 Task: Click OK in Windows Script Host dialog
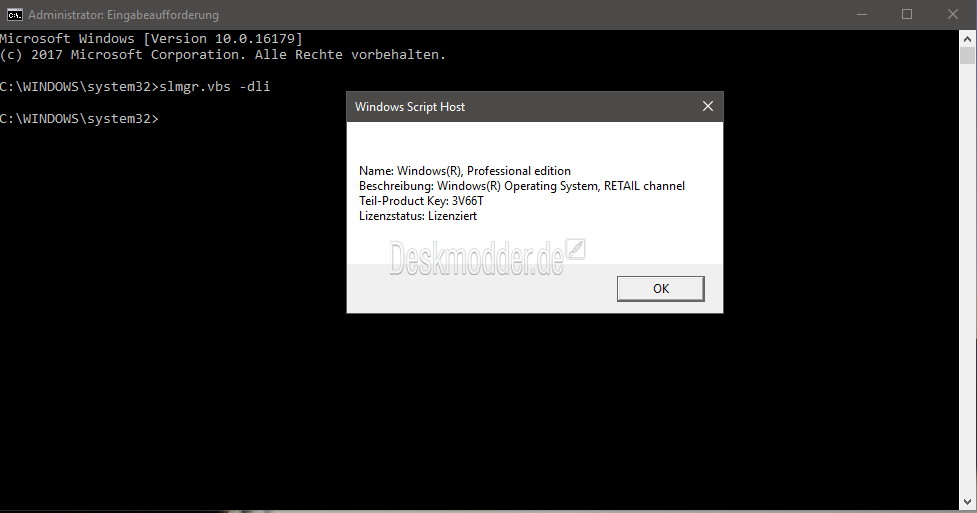(660, 289)
